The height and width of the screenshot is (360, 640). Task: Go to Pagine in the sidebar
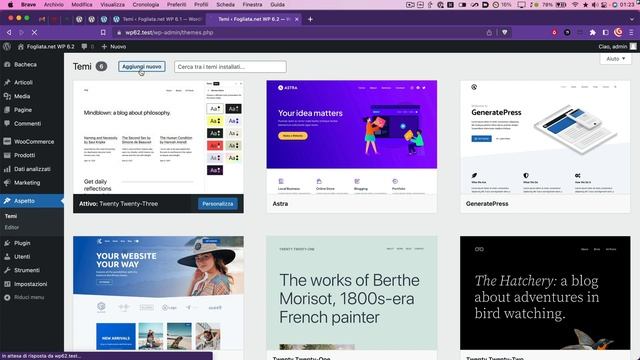[x=23, y=110]
